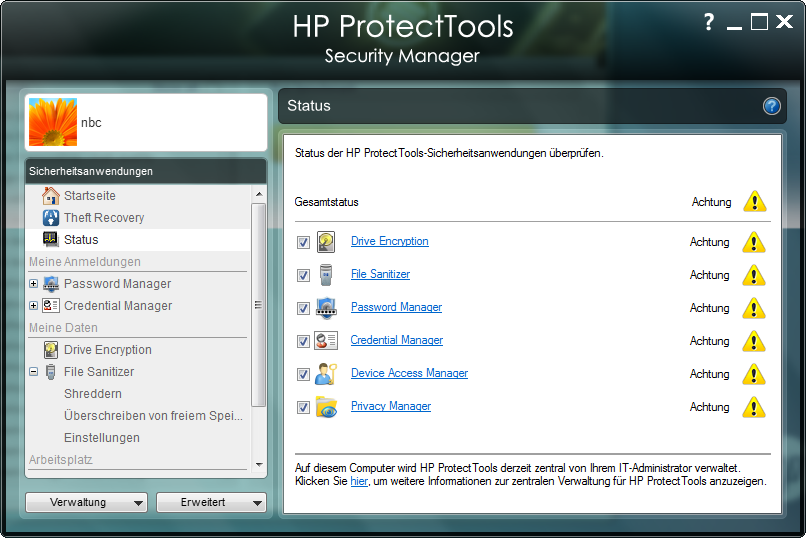Click the Drive Encryption warning triangle
The height and width of the screenshot is (538, 806).
pyautogui.click(x=754, y=242)
